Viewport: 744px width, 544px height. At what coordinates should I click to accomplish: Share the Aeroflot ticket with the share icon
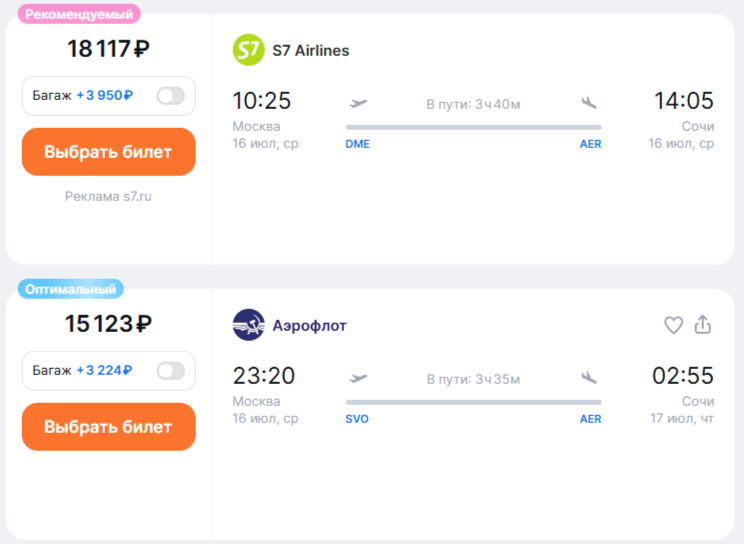tap(702, 325)
